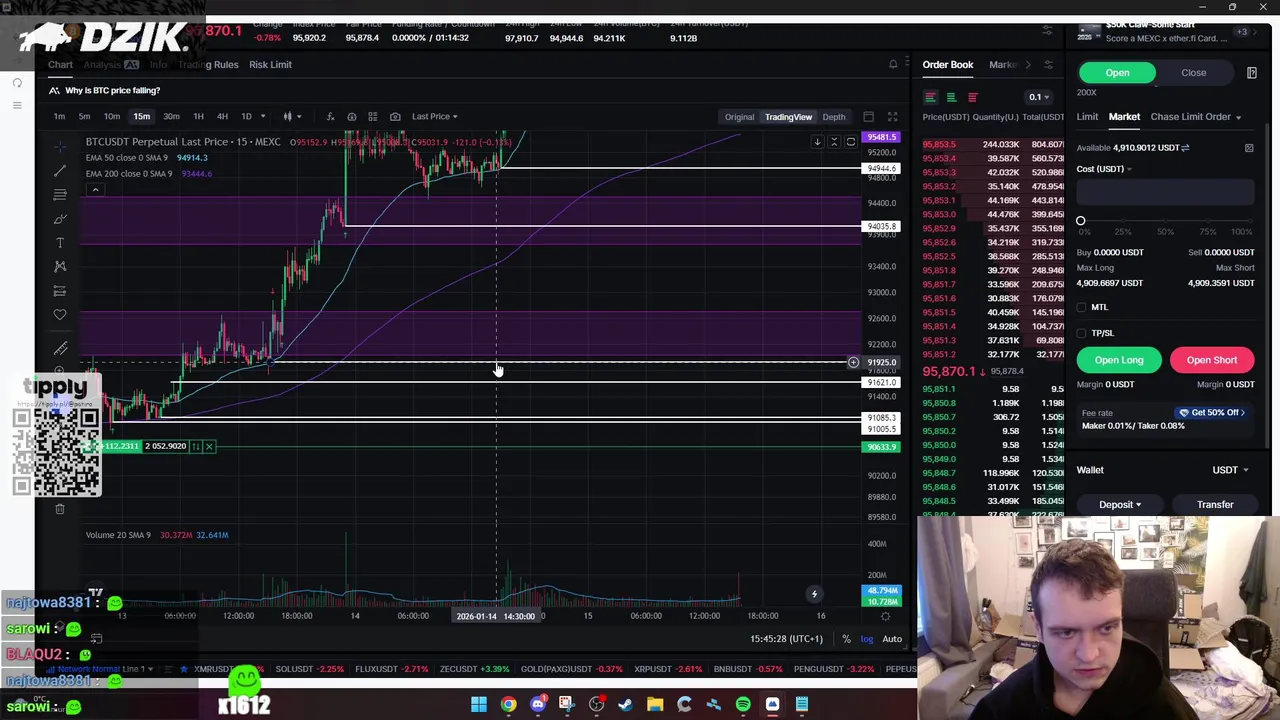Image resolution: width=1280 pixels, height=720 pixels.
Task: Open the chart layout selector icon
Action: (x=868, y=116)
